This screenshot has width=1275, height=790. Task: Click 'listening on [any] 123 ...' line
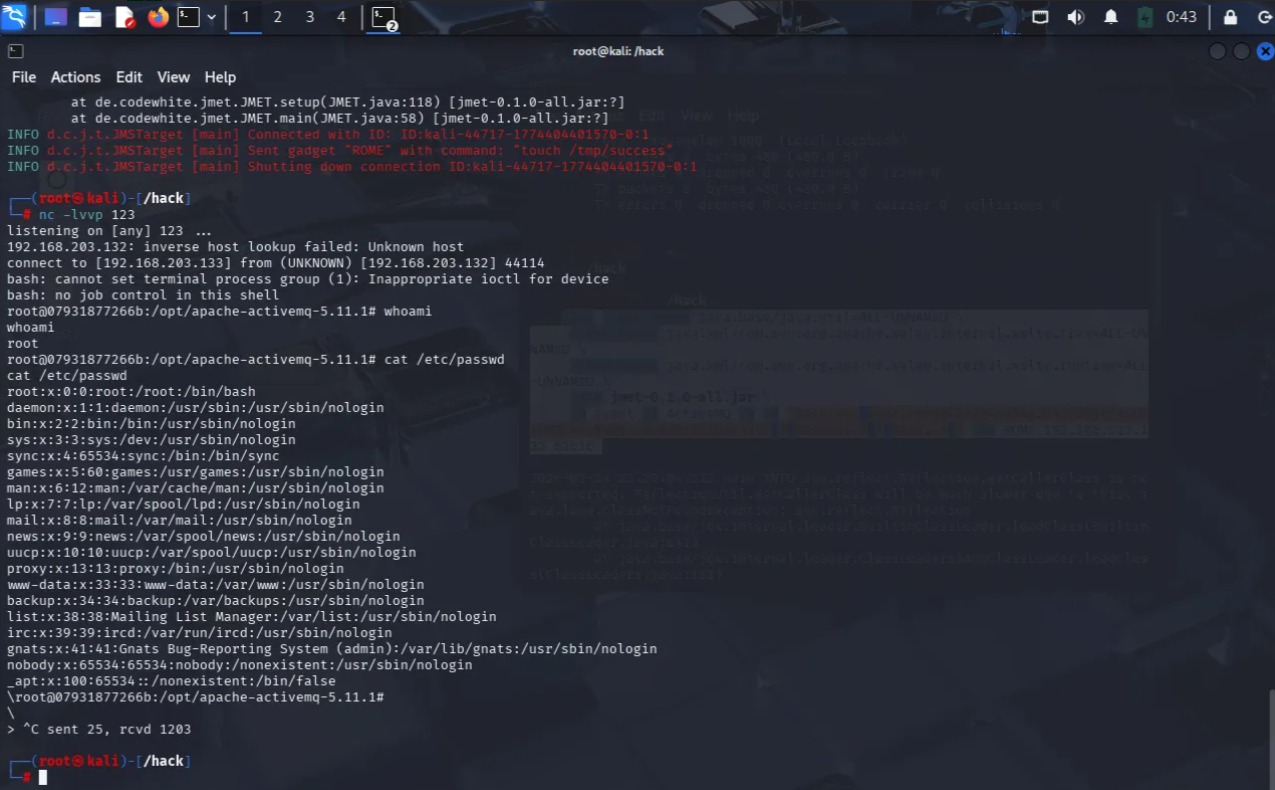[109, 230]
